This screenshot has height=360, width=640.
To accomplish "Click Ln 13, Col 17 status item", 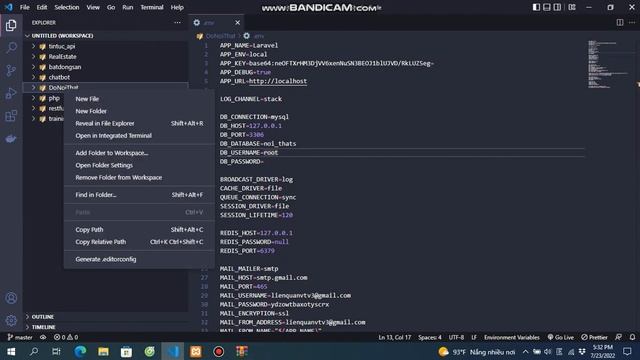I will pos(394,337).
